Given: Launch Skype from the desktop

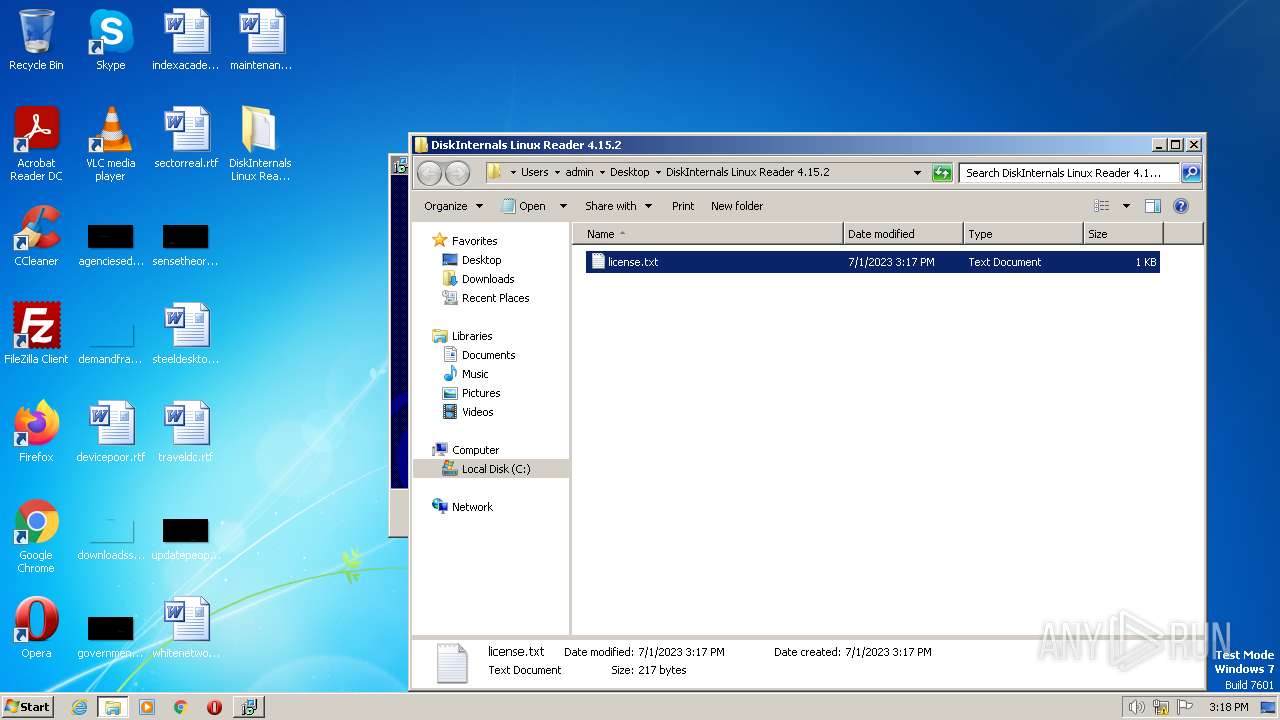Looking at the screenshot, I should coord(110,40).
